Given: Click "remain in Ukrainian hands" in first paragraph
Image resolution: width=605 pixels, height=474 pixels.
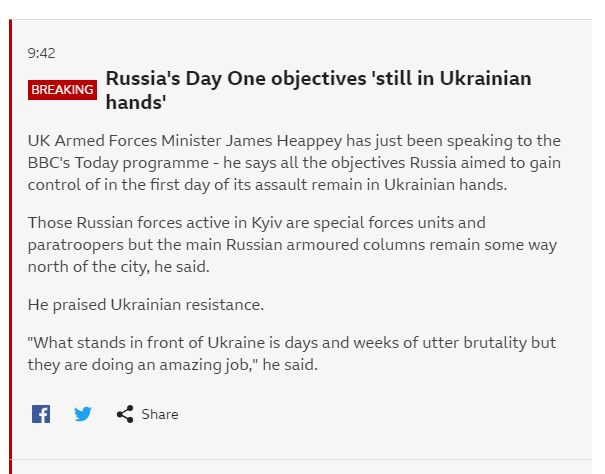Looking at the screenshot, I should (413, 185).
